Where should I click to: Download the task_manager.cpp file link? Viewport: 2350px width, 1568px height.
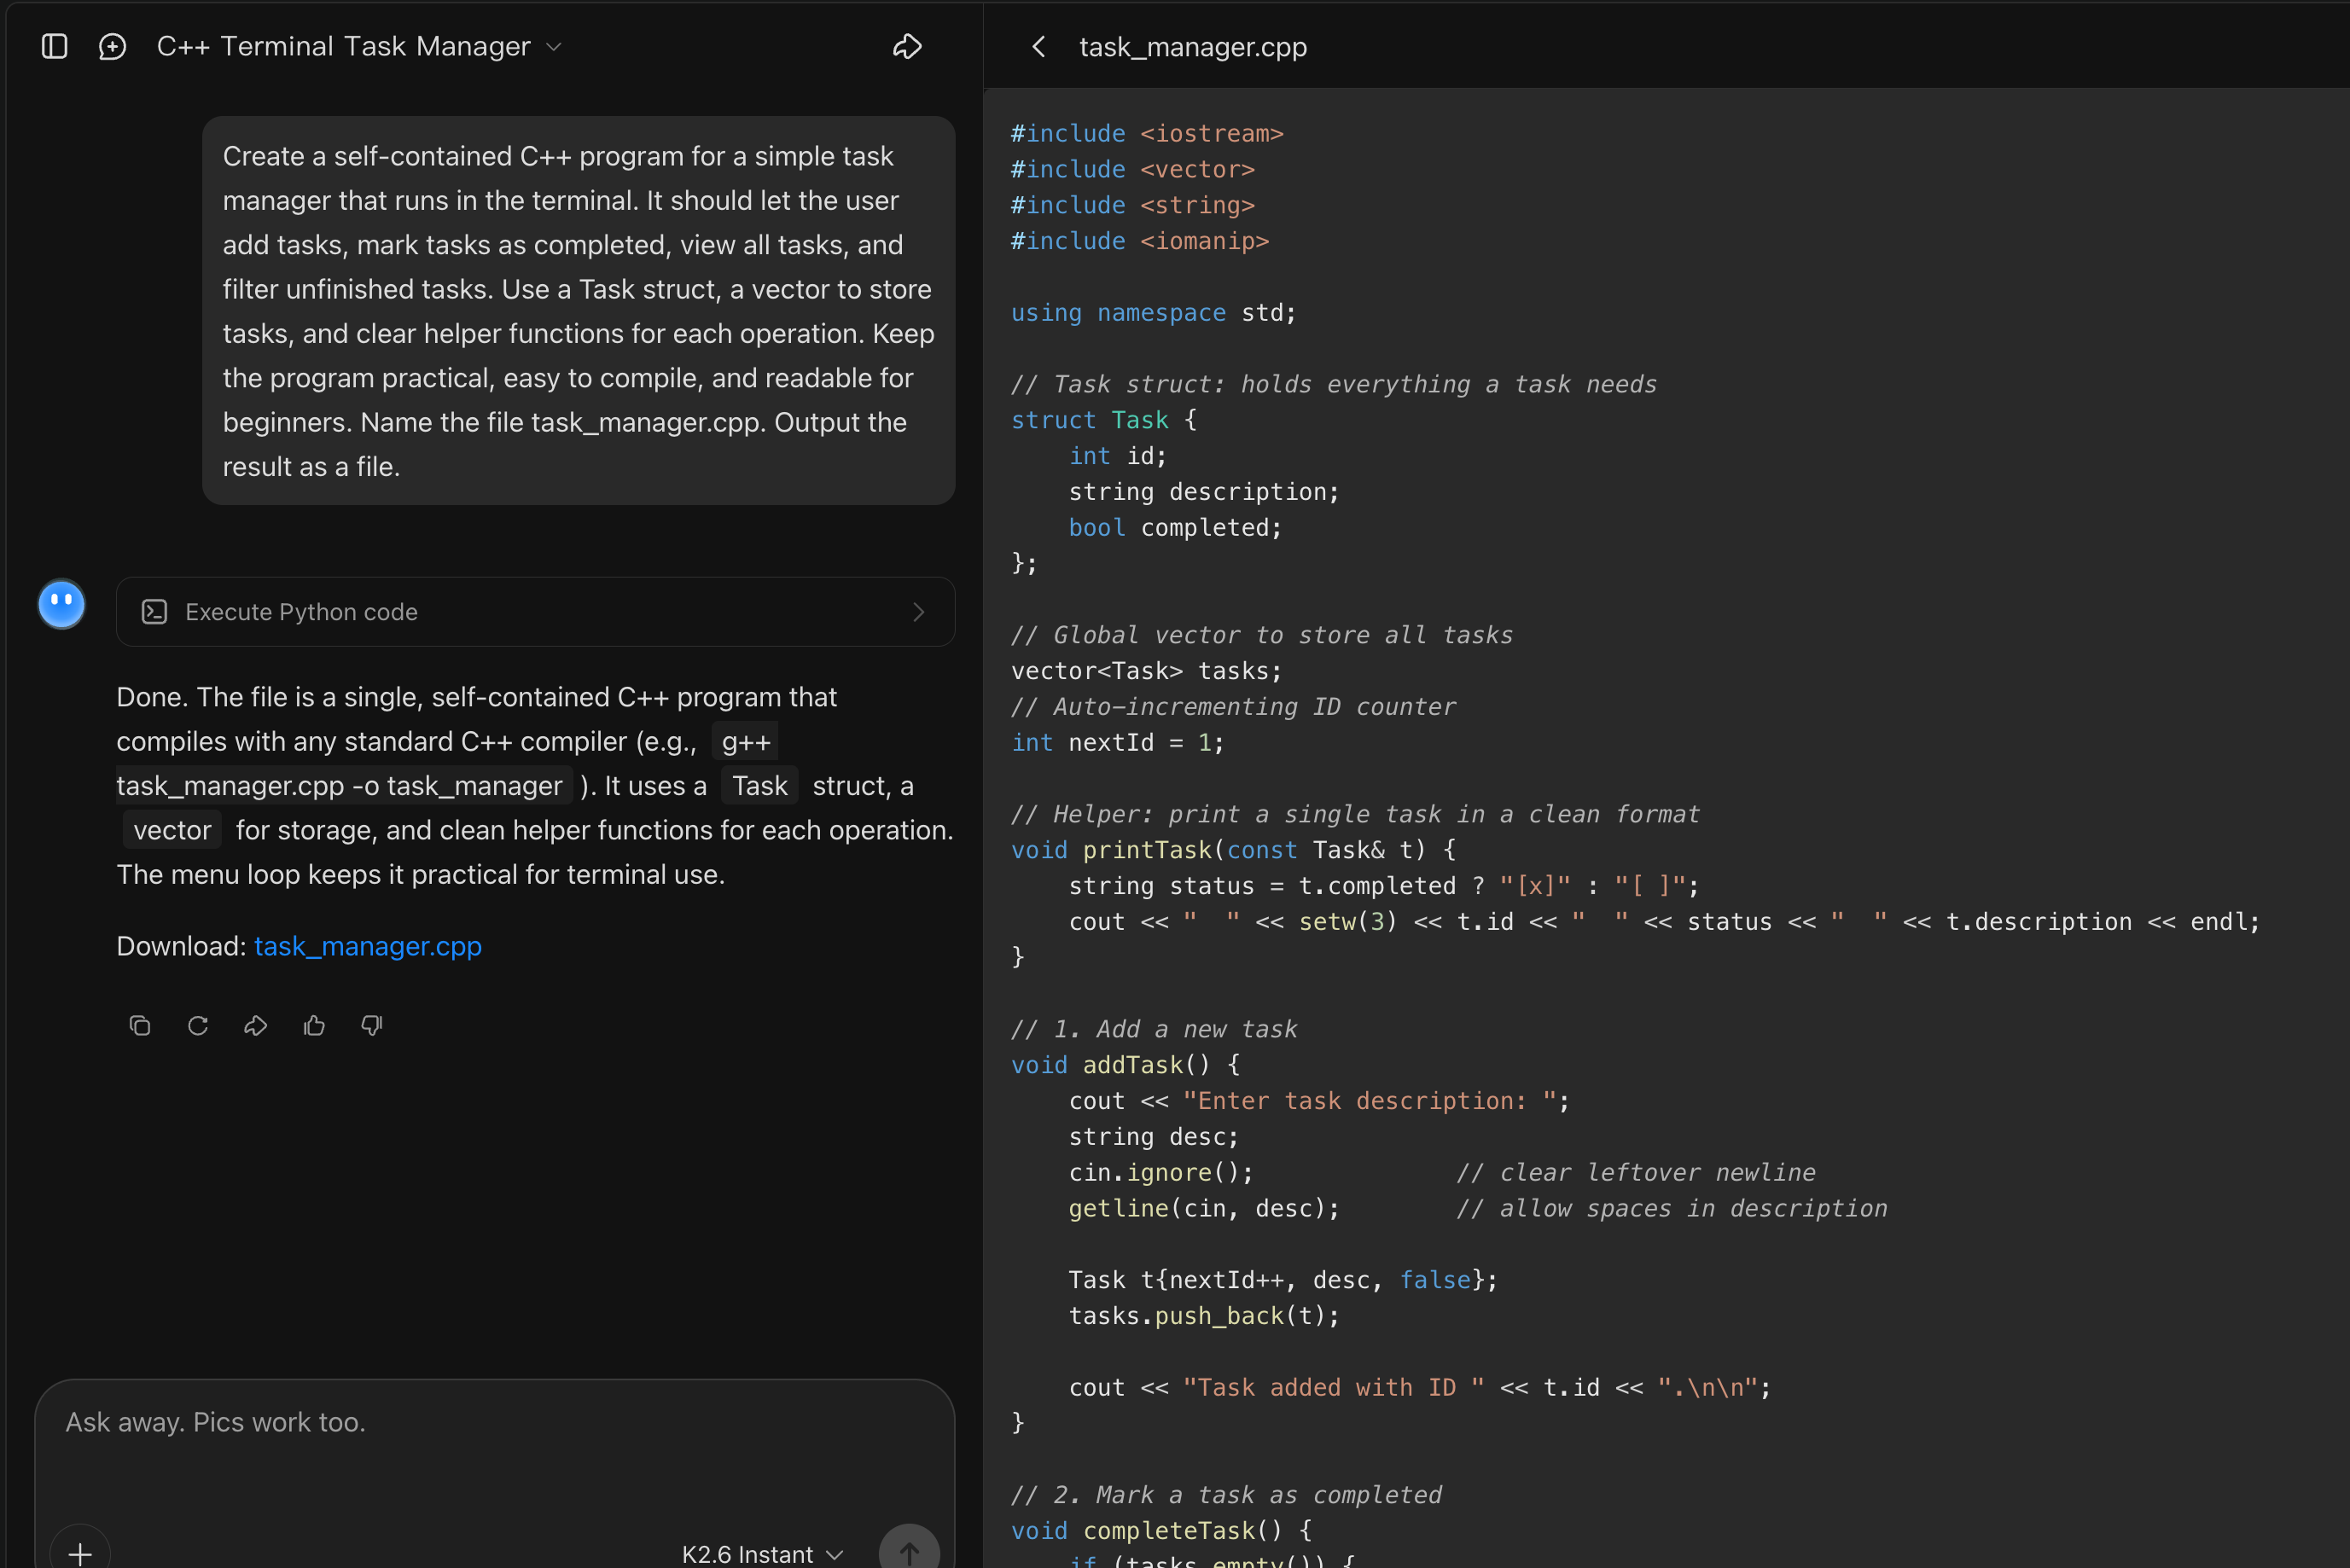(368, 946)
